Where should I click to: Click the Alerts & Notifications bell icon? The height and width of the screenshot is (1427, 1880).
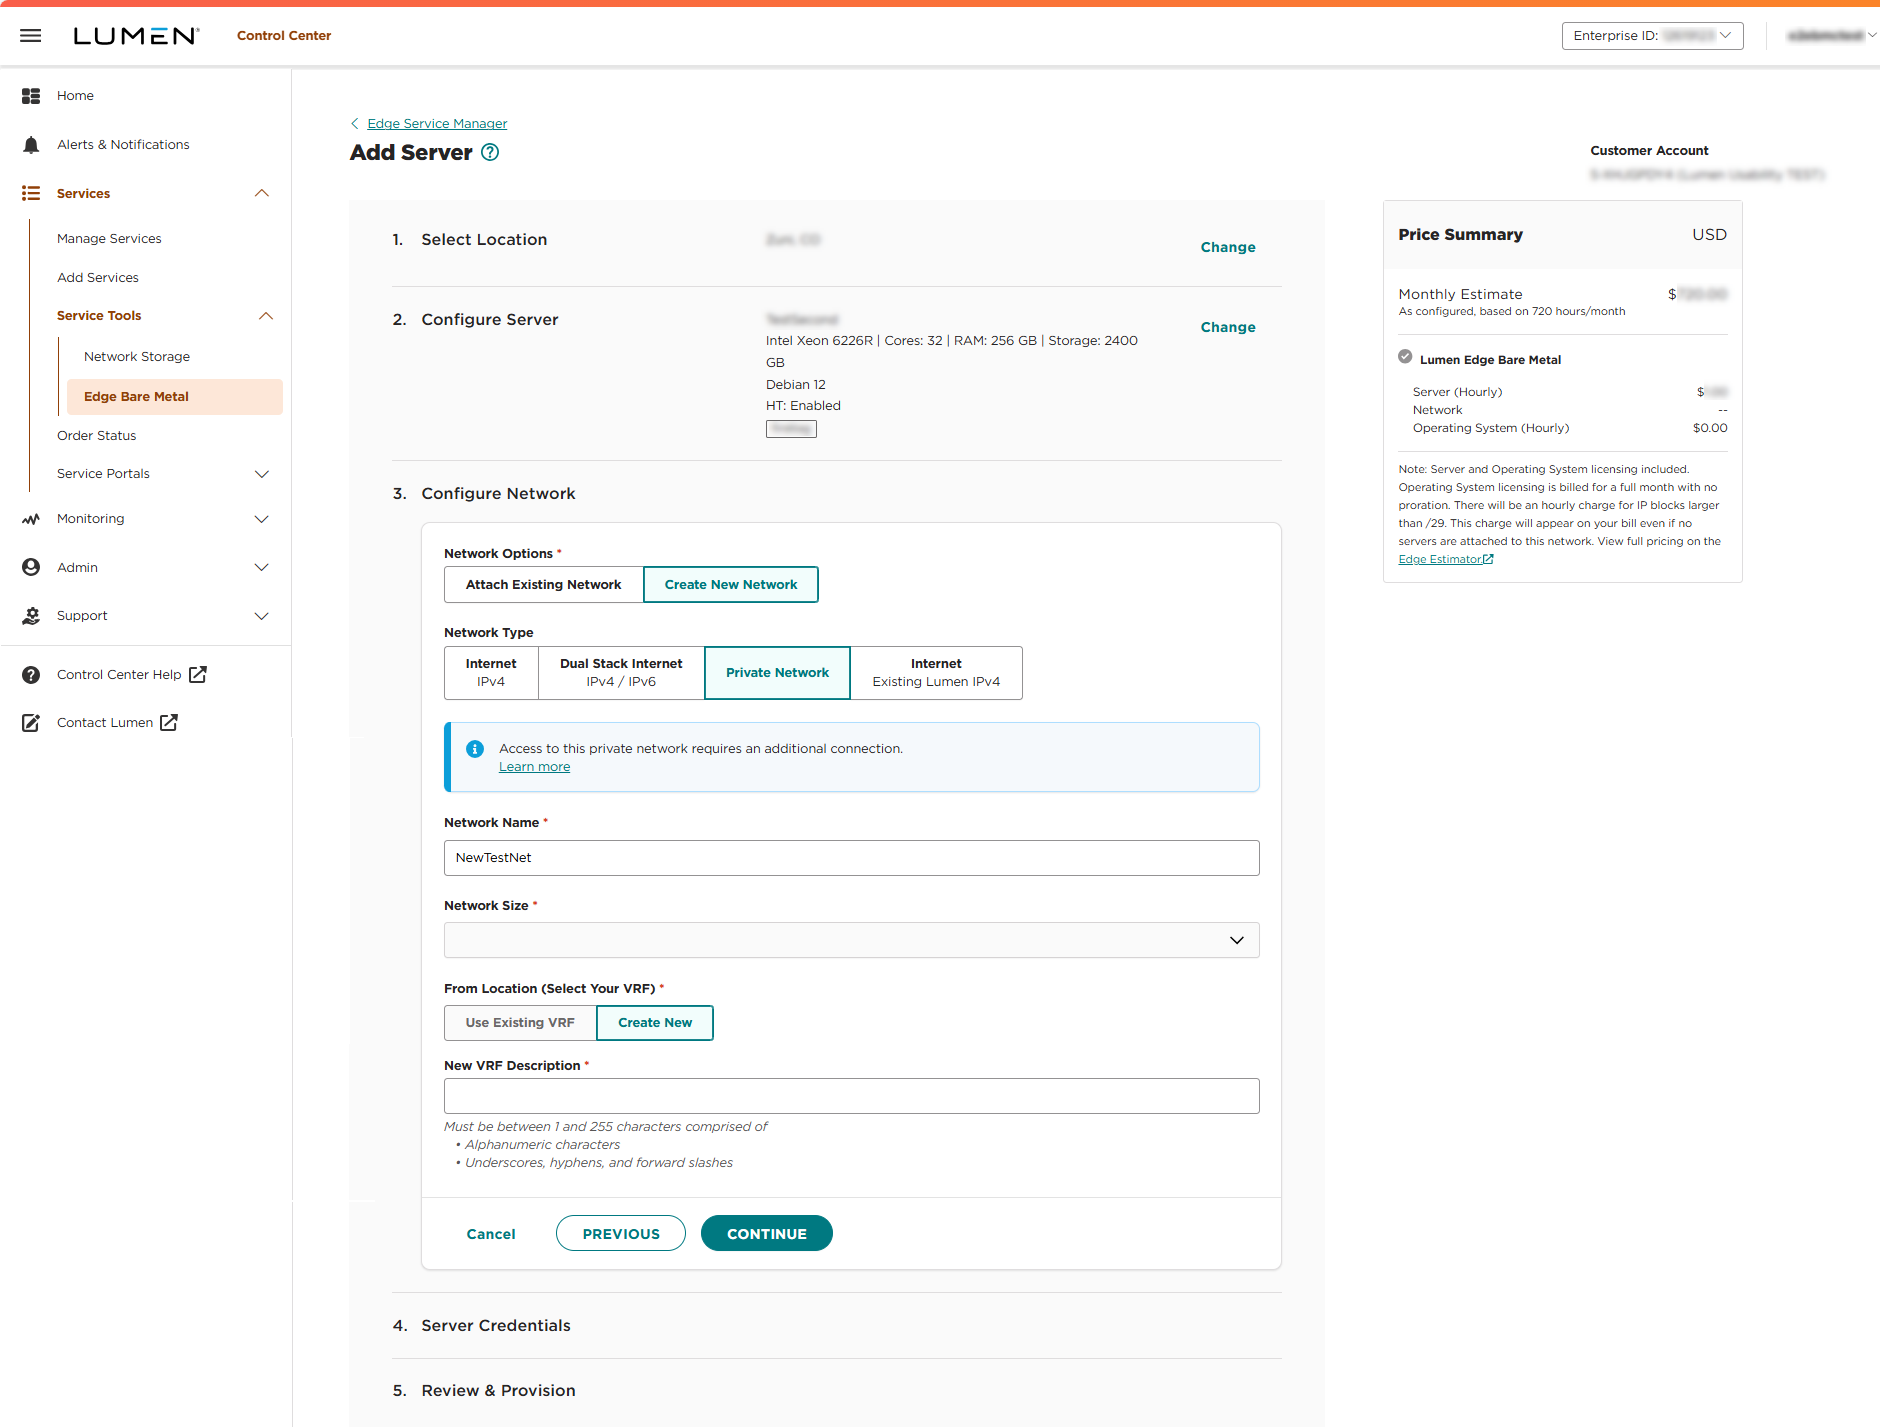click(x=31, y=144)
